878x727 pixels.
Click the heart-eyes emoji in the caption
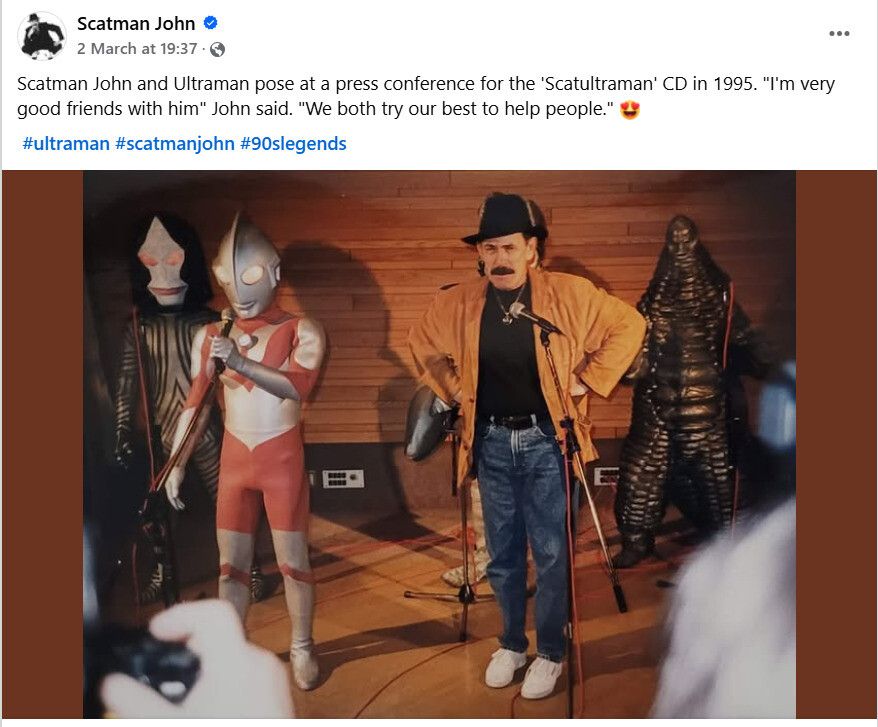pos(628,108)
